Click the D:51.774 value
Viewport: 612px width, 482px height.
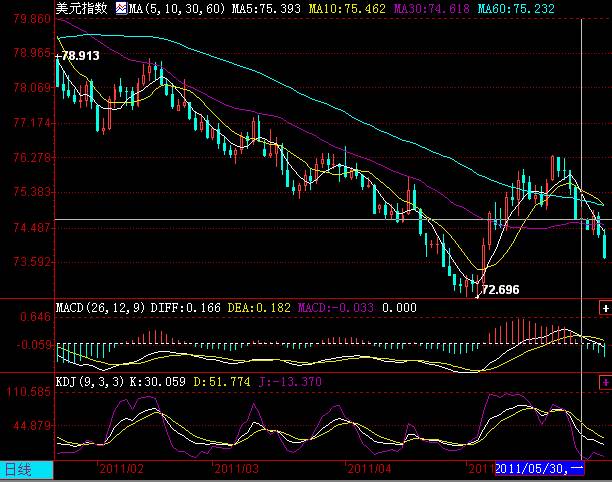[x=222, y=382]
